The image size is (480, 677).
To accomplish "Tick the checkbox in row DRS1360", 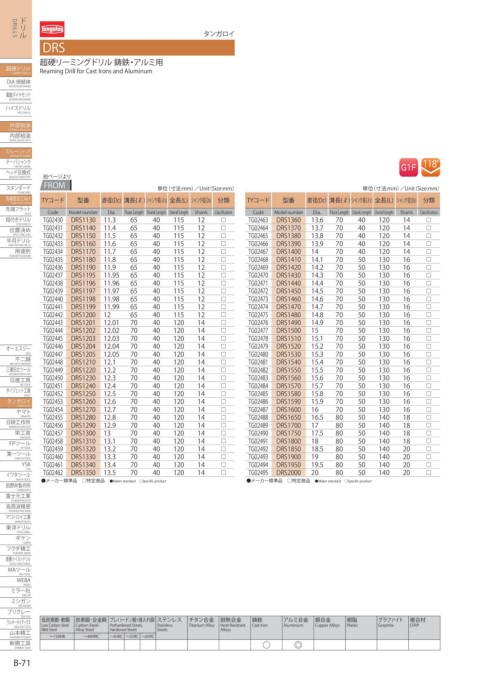I will pos(428,220).
